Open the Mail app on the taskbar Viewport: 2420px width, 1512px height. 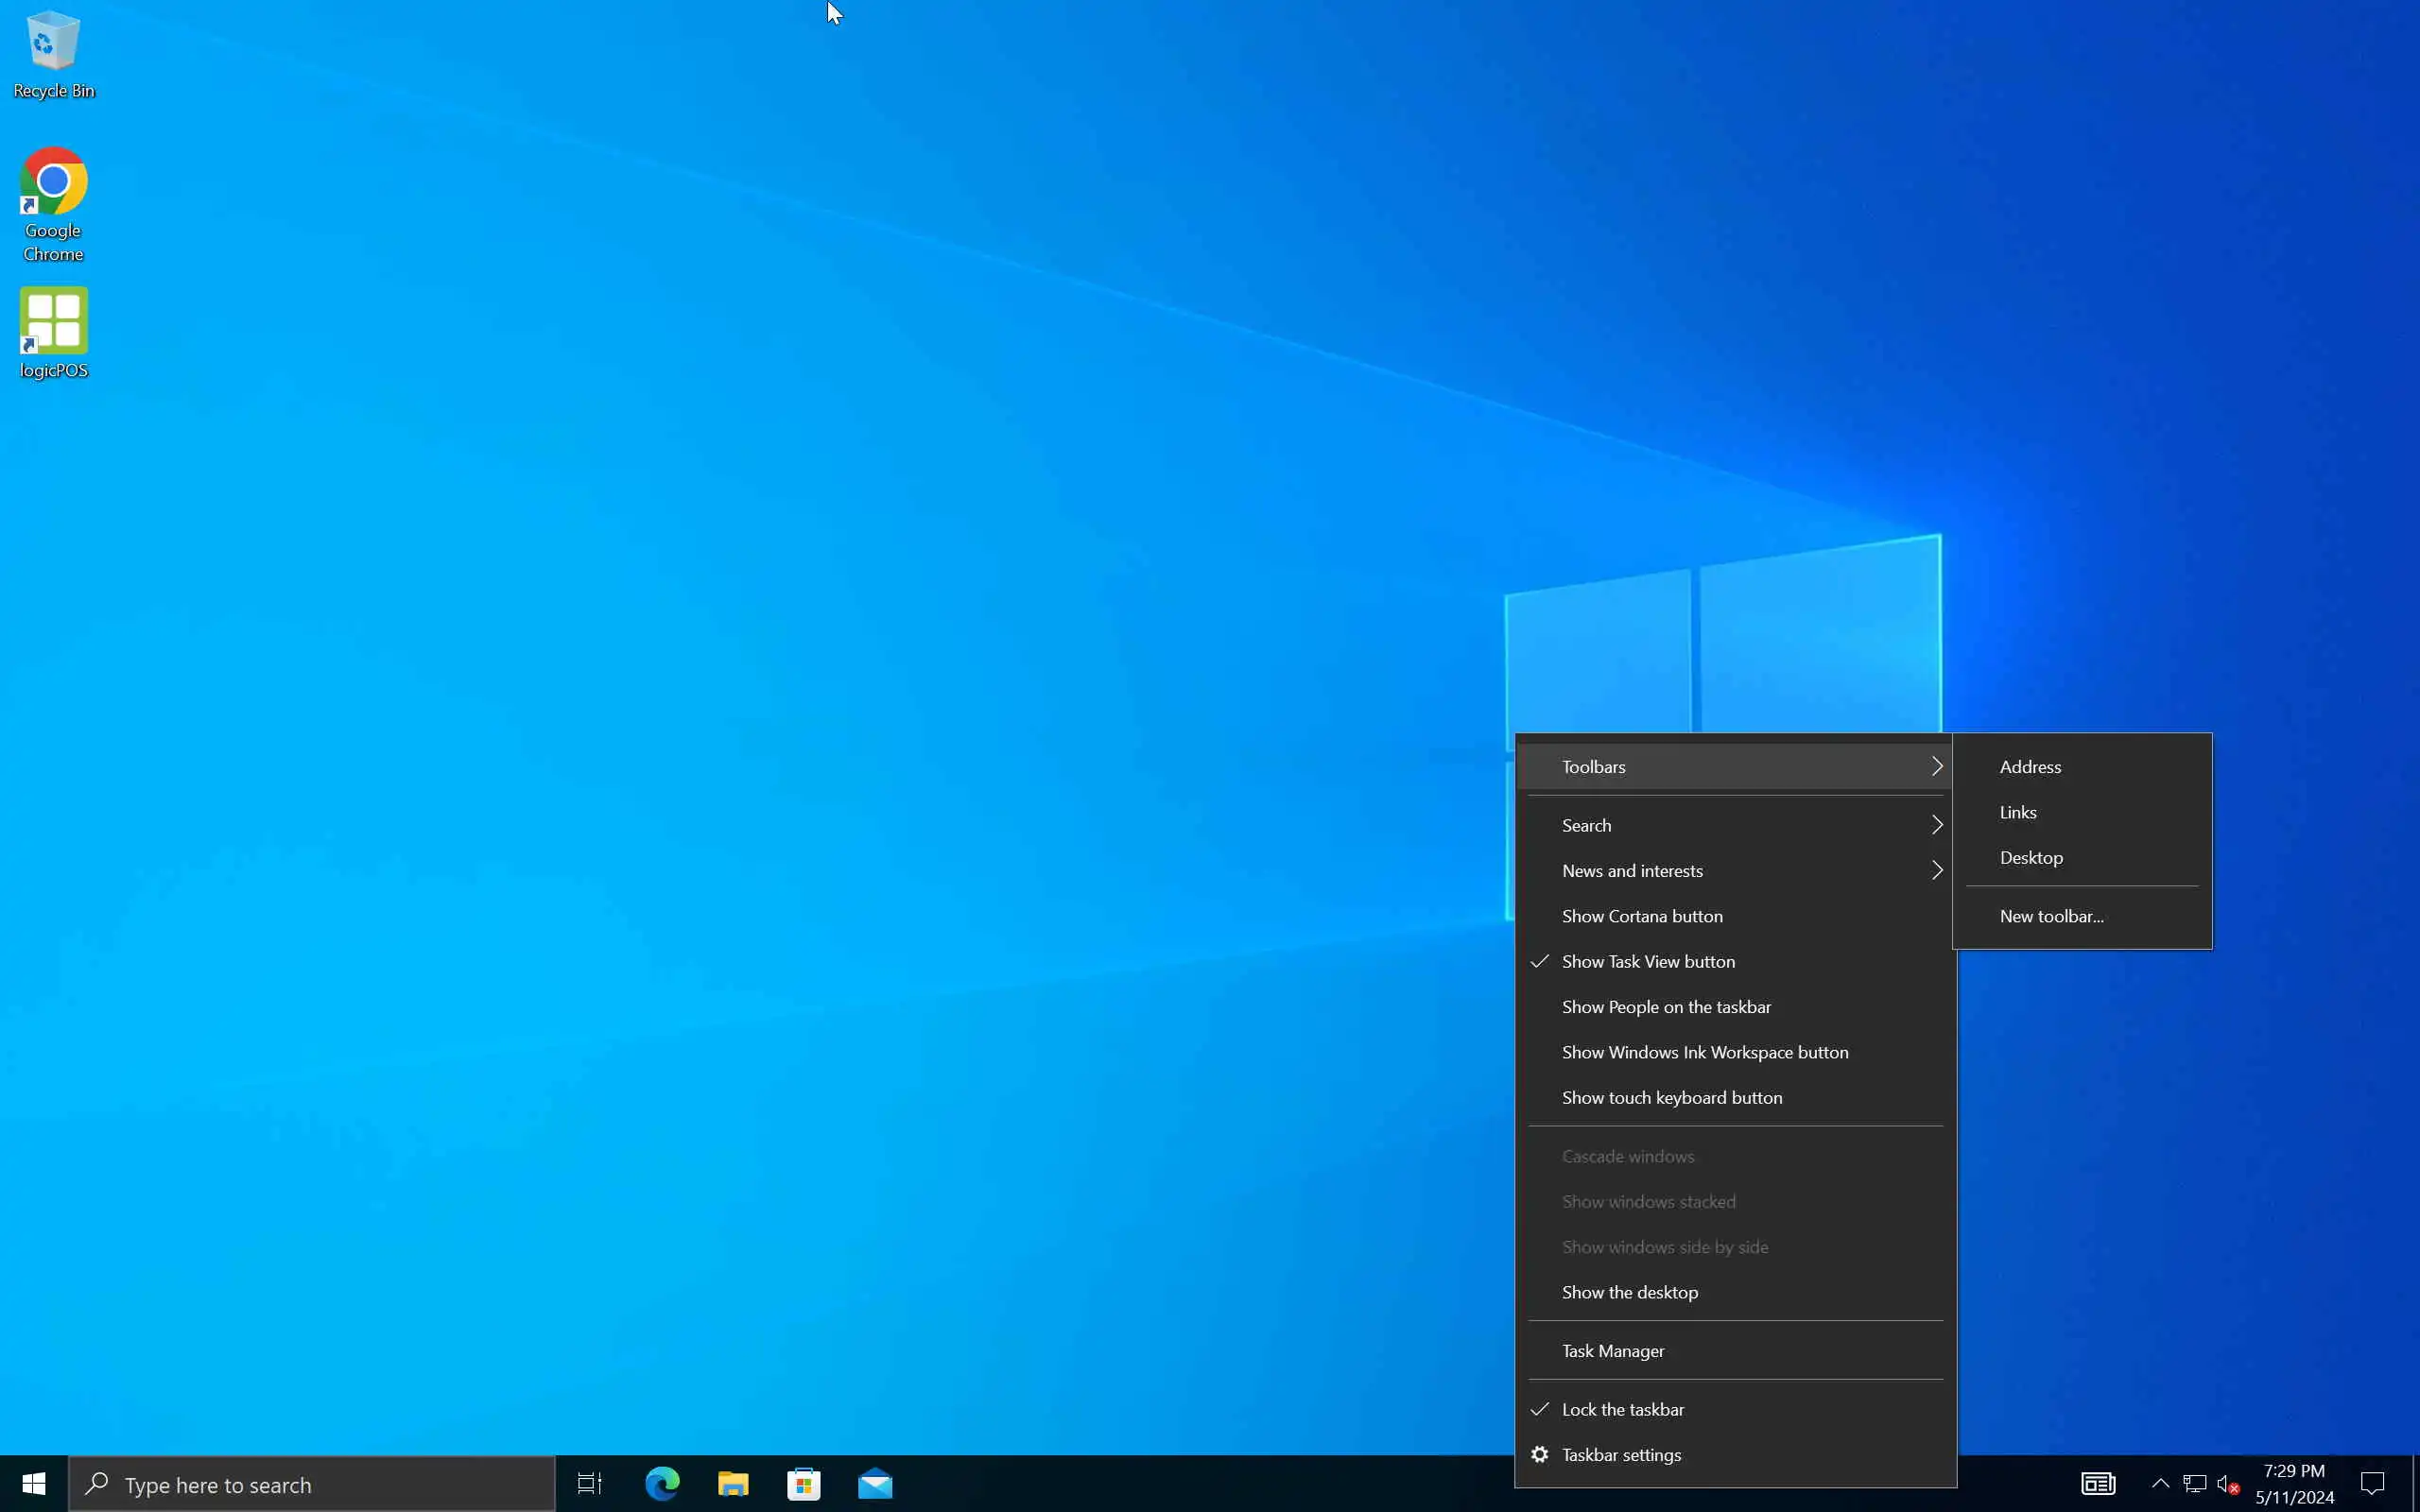pyautogui.click(x=875, y=1484)
